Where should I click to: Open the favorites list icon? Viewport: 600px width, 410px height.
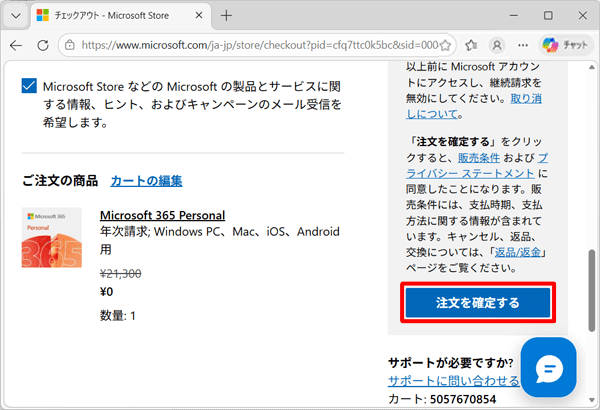click(471, 45)
